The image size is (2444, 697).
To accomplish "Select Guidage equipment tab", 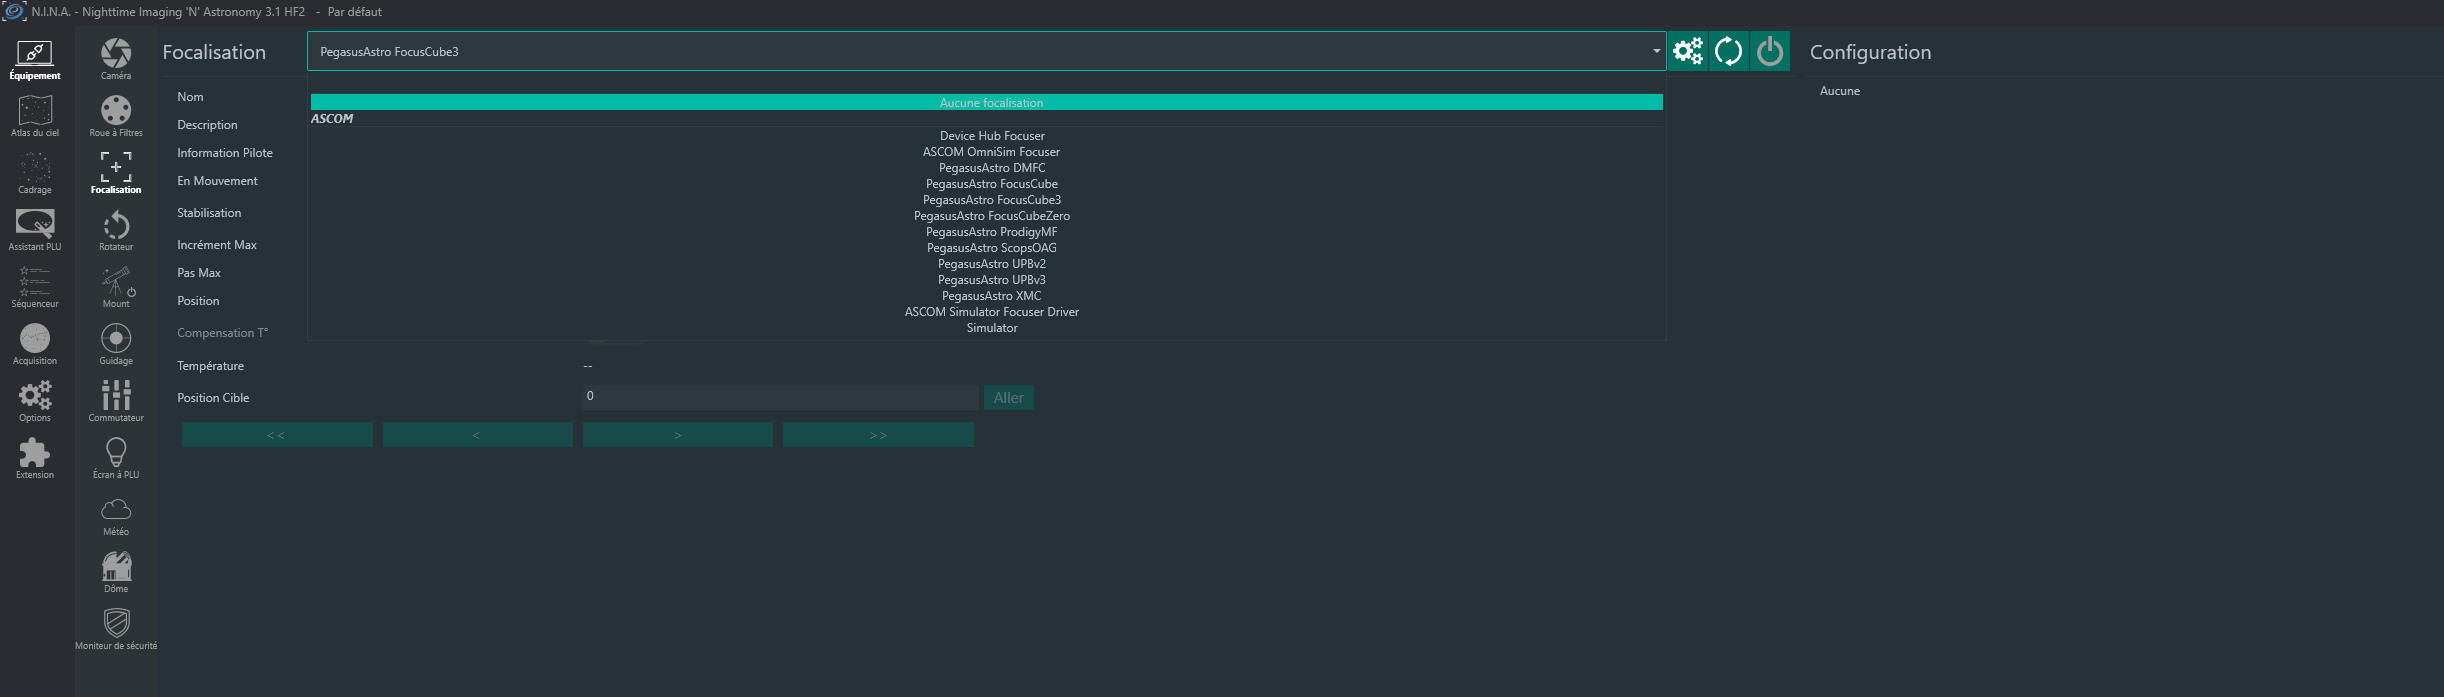I will pyautogui.click(x=116, y=345).
